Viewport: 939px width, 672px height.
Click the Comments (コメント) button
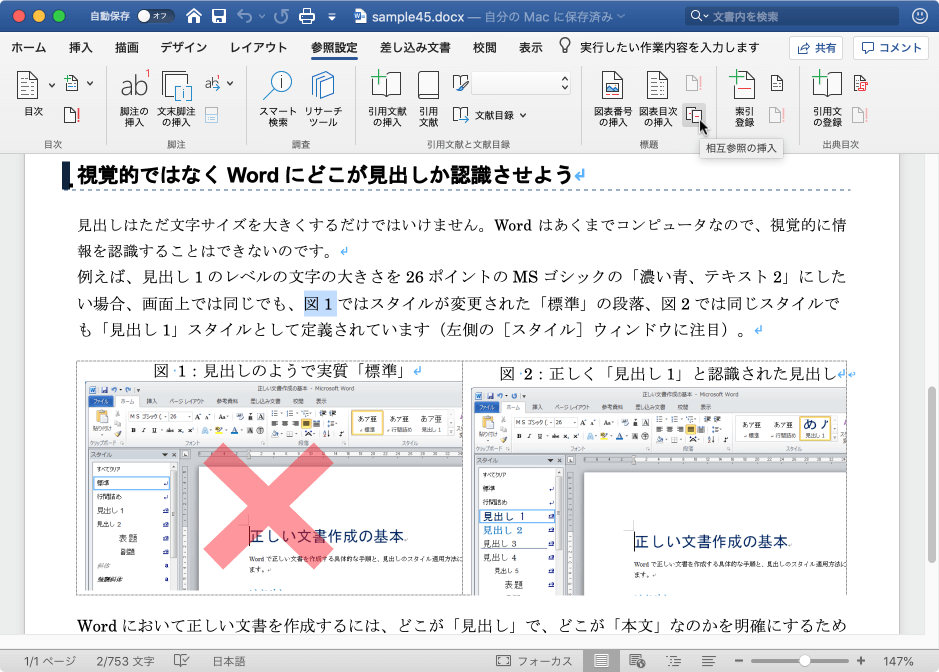click(x=890, y=48)
